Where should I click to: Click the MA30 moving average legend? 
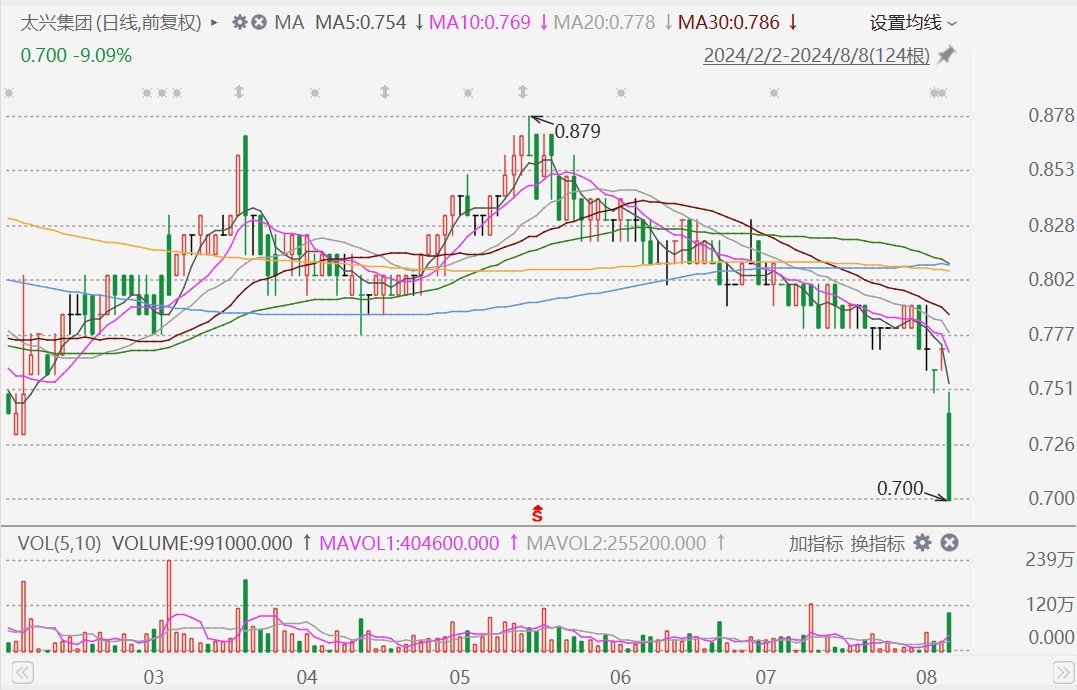[x=731, y=22]
